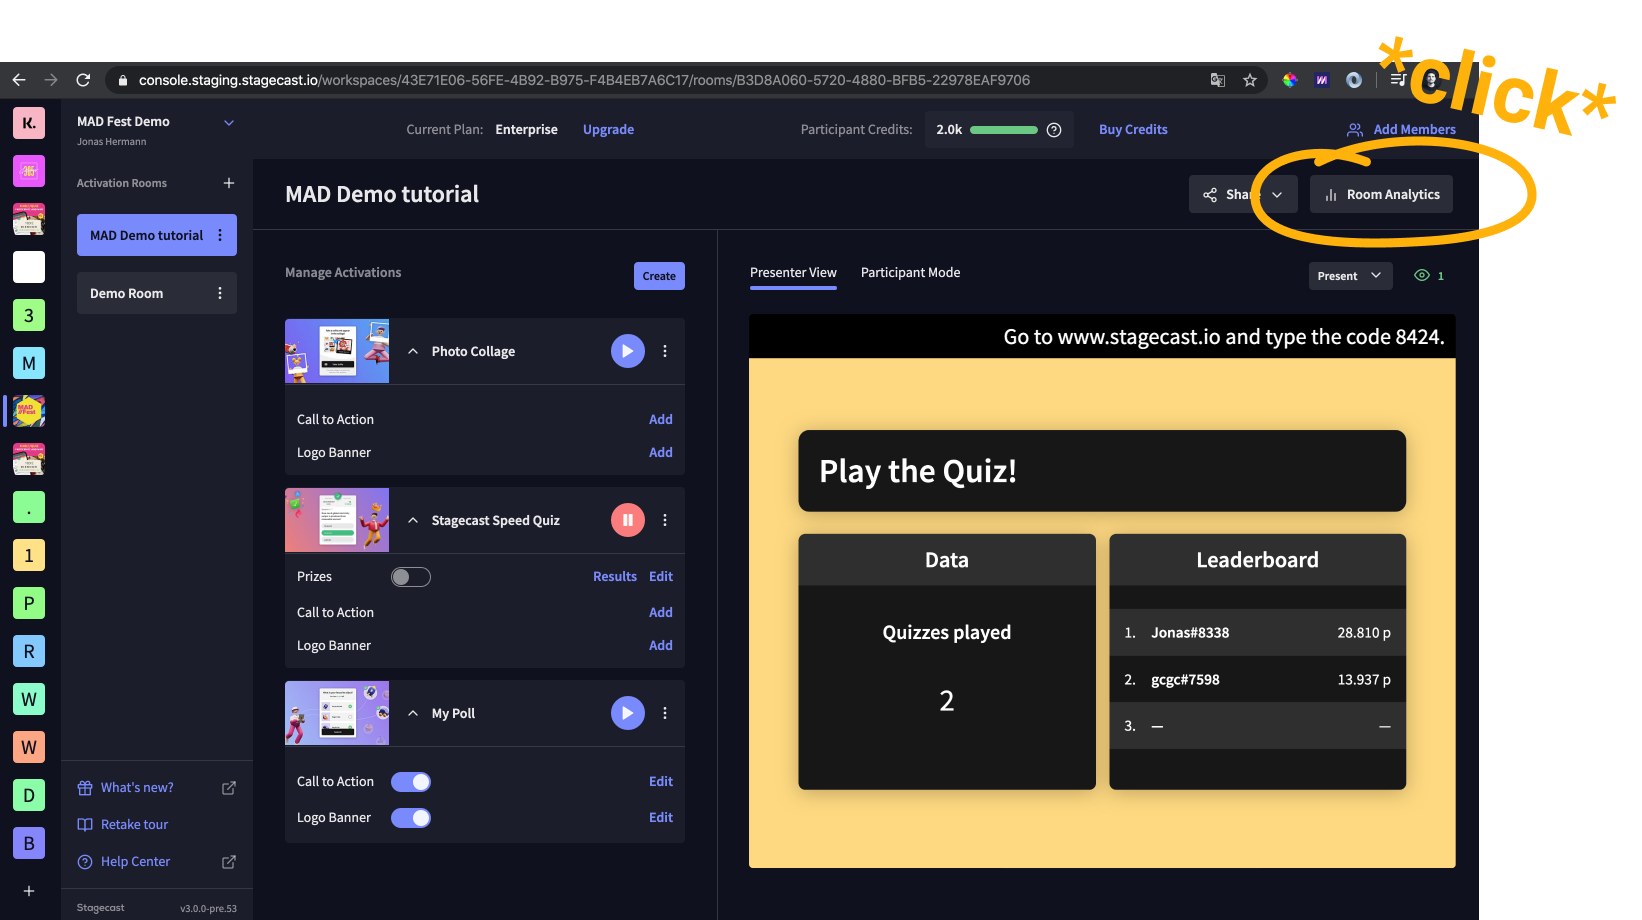
Task: Show participant credits help info icon
Action: tap(1054, 130)
